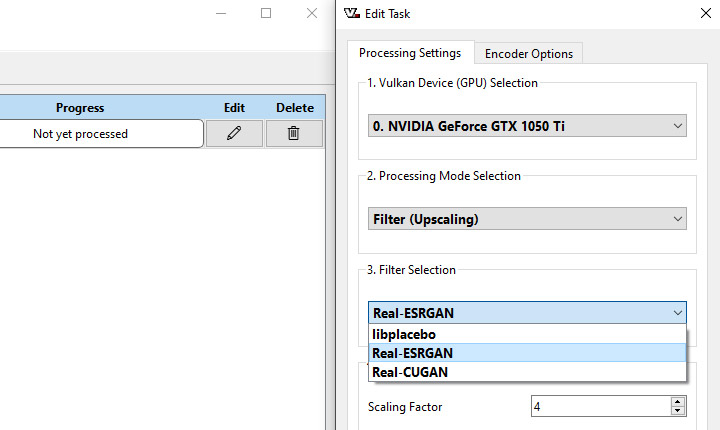Minimize the main window
720x430 pixels.
[x=221, y=13]
